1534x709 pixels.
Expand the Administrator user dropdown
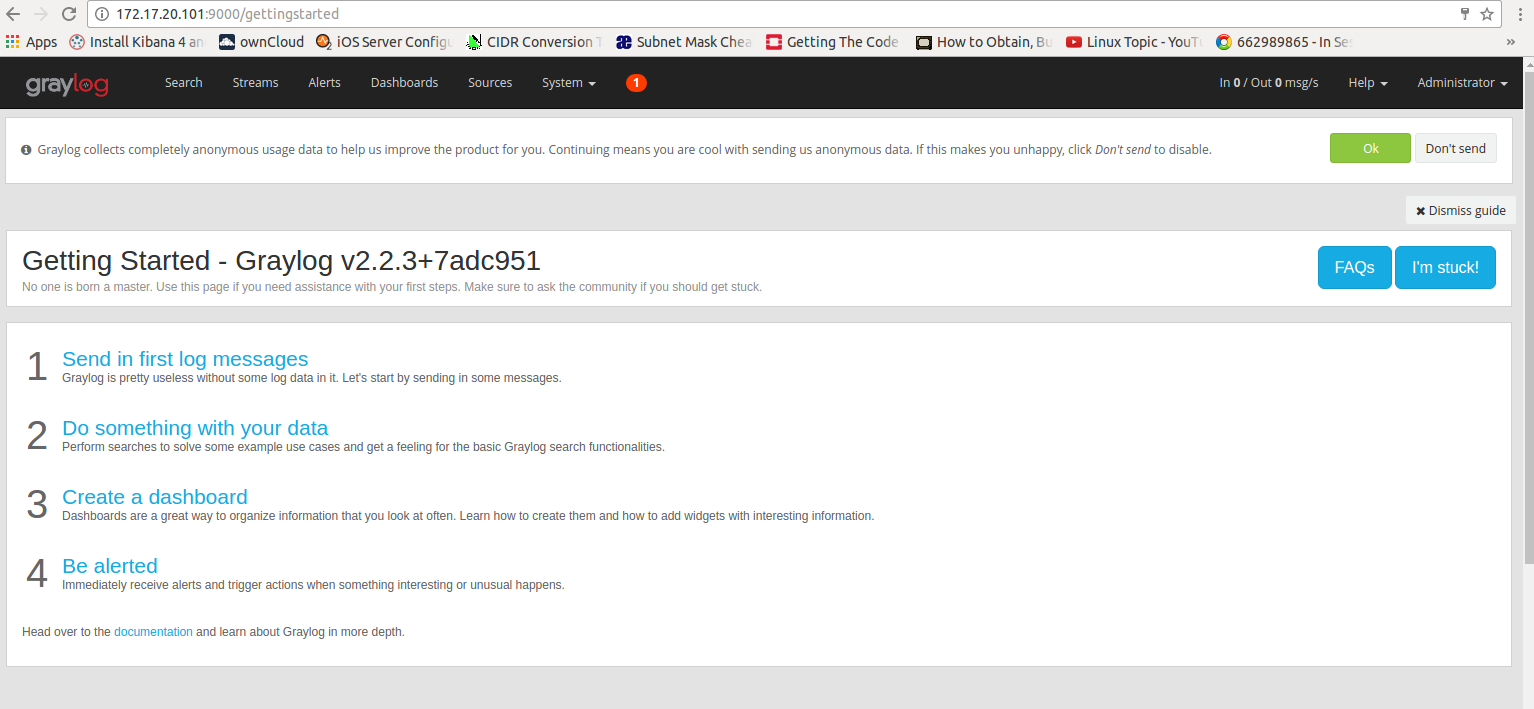tap(1462, 83)
